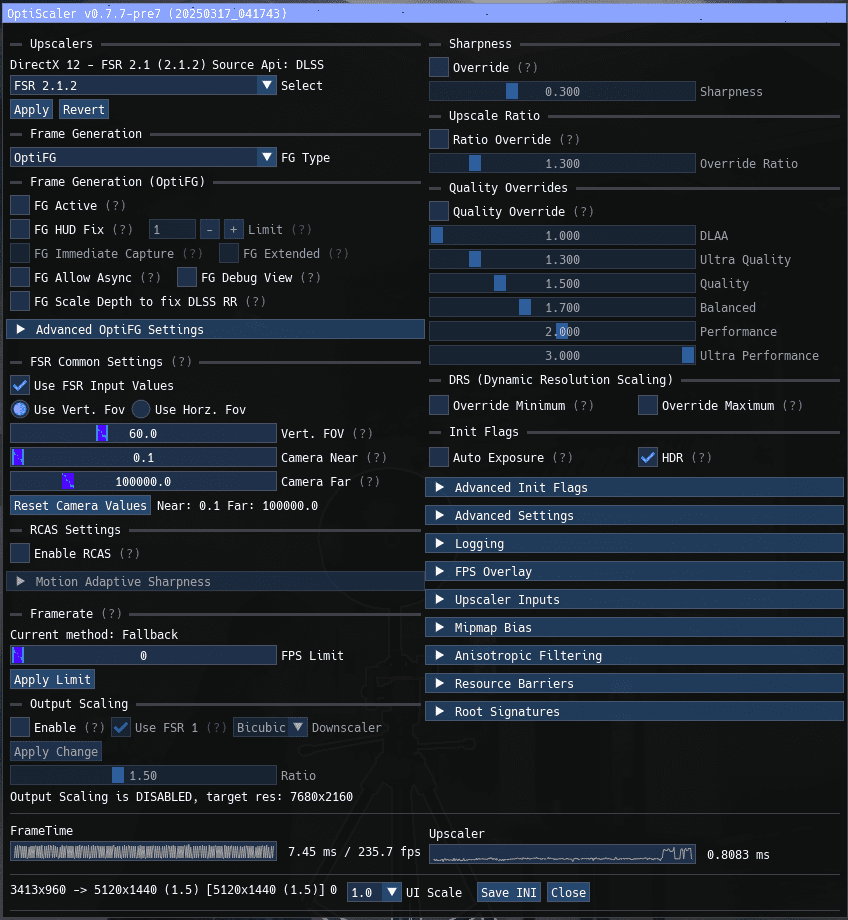Screen dimensions: 848x920
Task: Expand the FPS Overlay section
Action: (634, 571)
